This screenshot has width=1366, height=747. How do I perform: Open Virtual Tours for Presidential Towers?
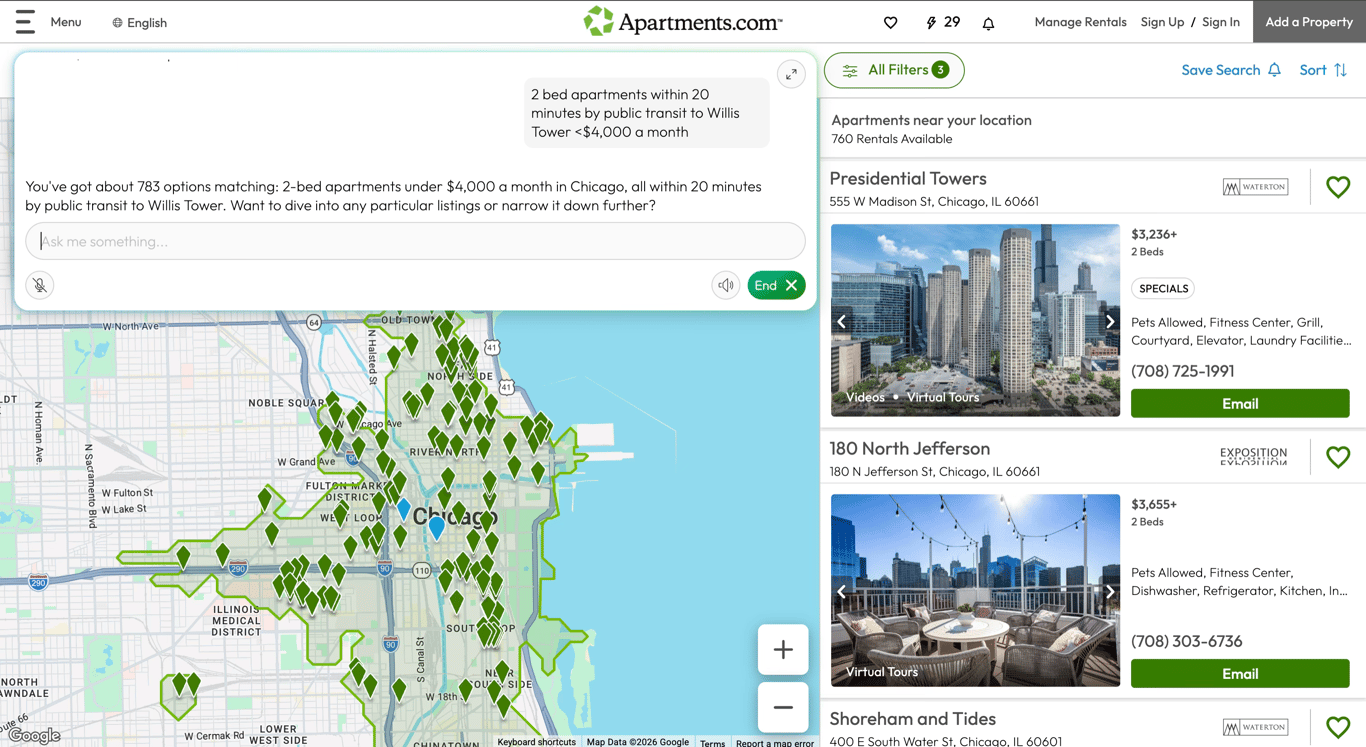tap(943, 397)
